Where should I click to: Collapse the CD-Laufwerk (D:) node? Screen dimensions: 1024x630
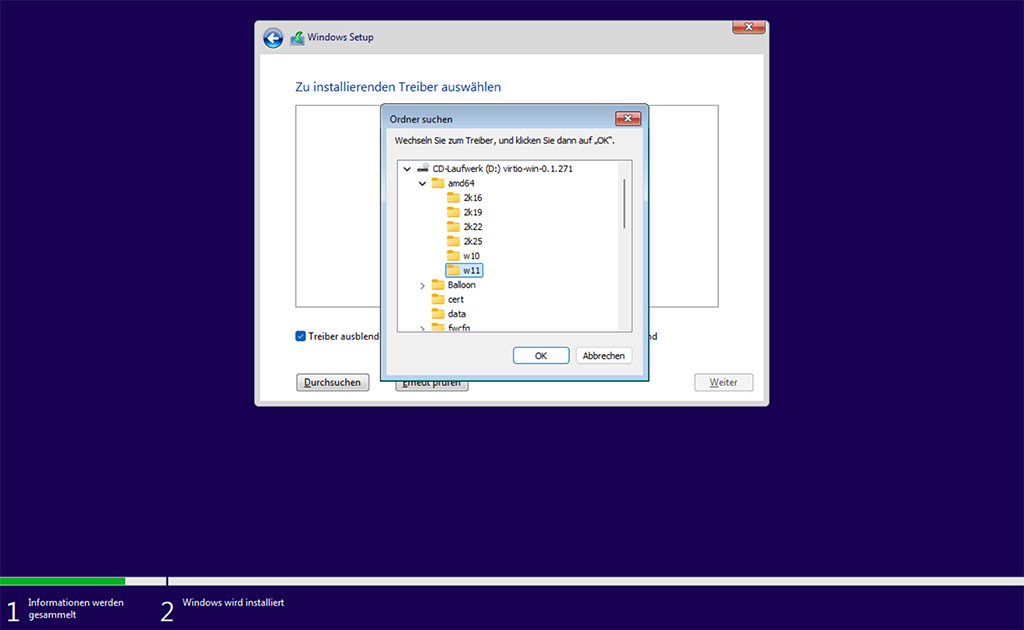point(407,169)
